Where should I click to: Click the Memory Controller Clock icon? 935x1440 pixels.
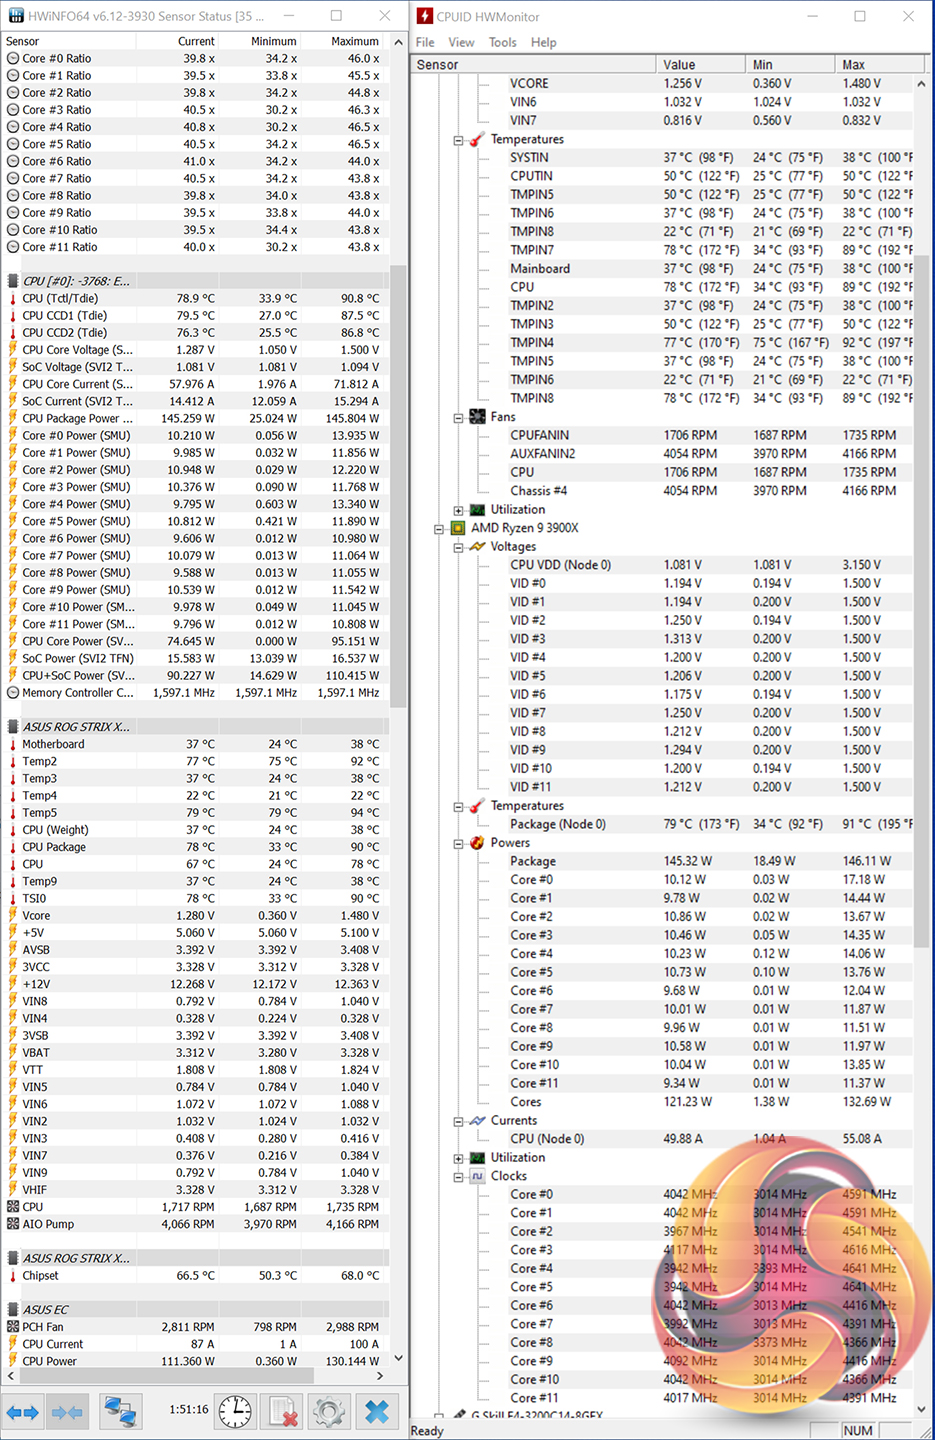point(13,693)
